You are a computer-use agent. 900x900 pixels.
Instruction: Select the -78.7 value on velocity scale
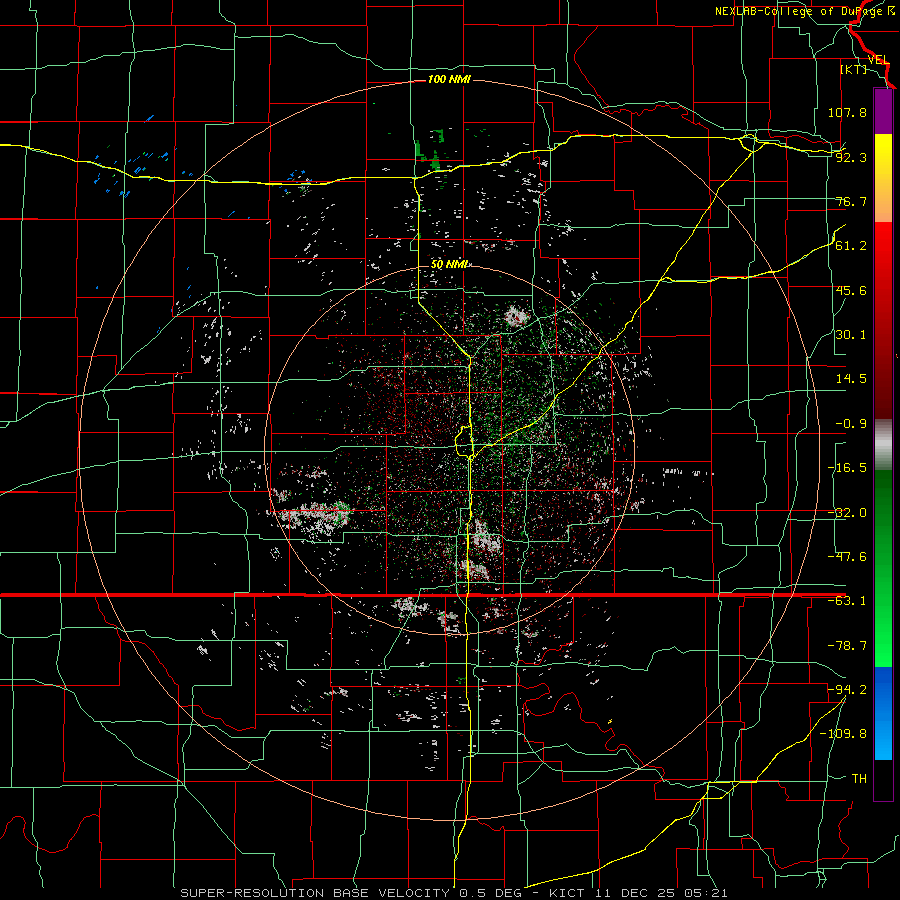pos(847,646)
